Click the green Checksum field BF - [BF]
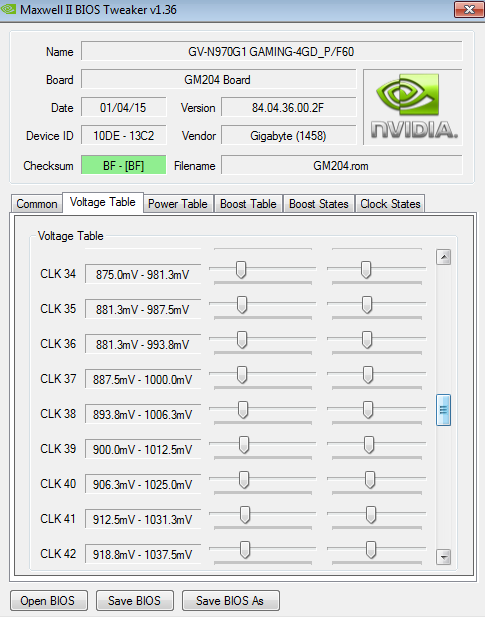The height and width of the screenshot is (617, 485). 124,165
